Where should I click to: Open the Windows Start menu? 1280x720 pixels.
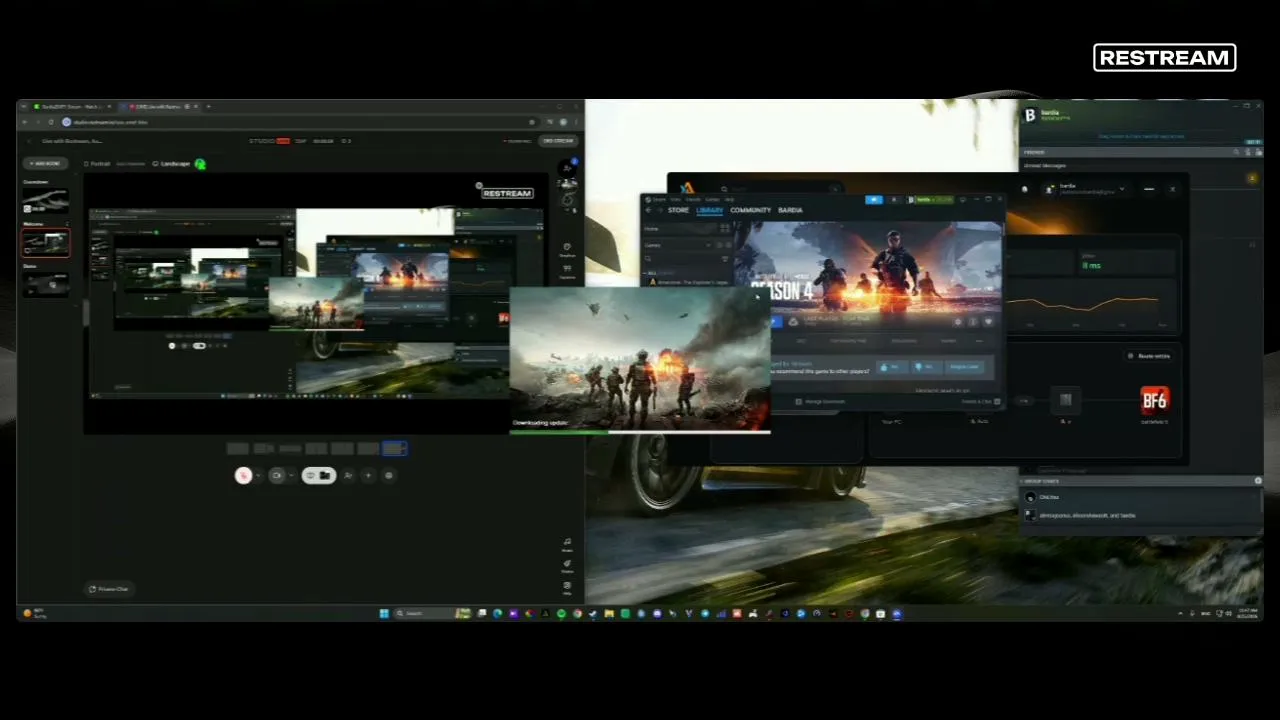(384, 614)
